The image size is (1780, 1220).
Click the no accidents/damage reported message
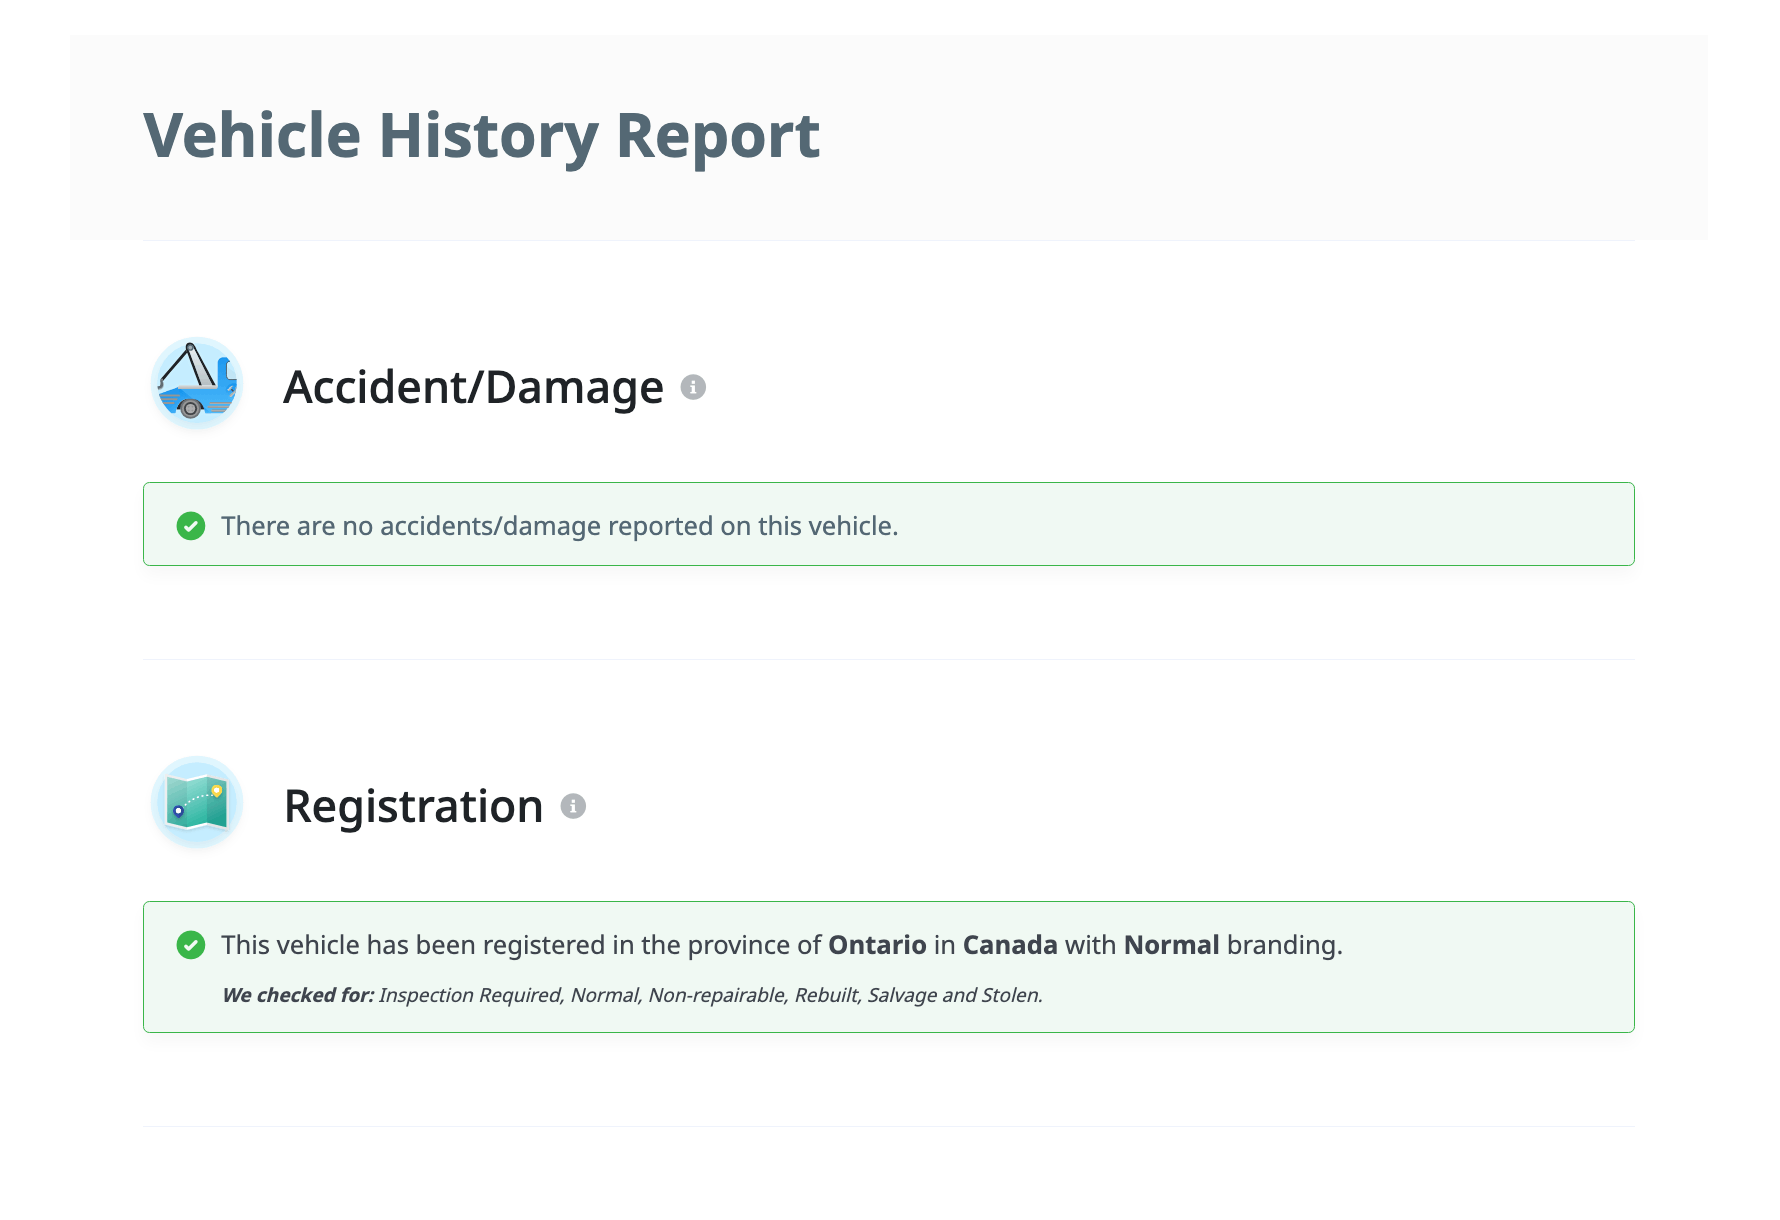[559, 526]
